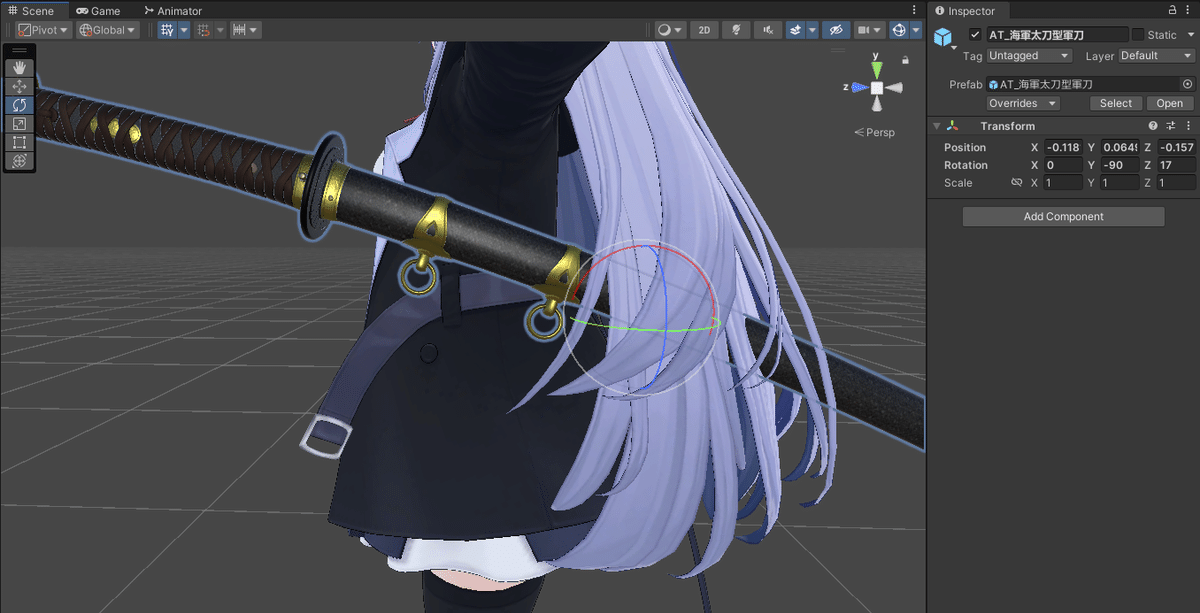Viewport: 1200px width, 613px height.
Task: Open the prefab Overrides dropdown
Action: tap(1021, 103)
